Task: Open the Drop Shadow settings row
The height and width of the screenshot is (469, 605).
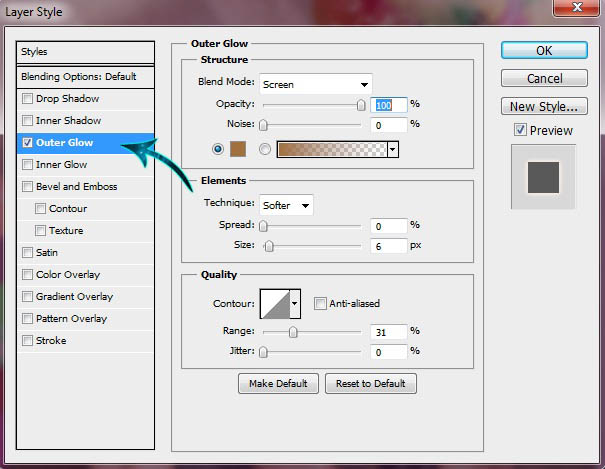Action: pyautogui.click(x=85, y=99)
